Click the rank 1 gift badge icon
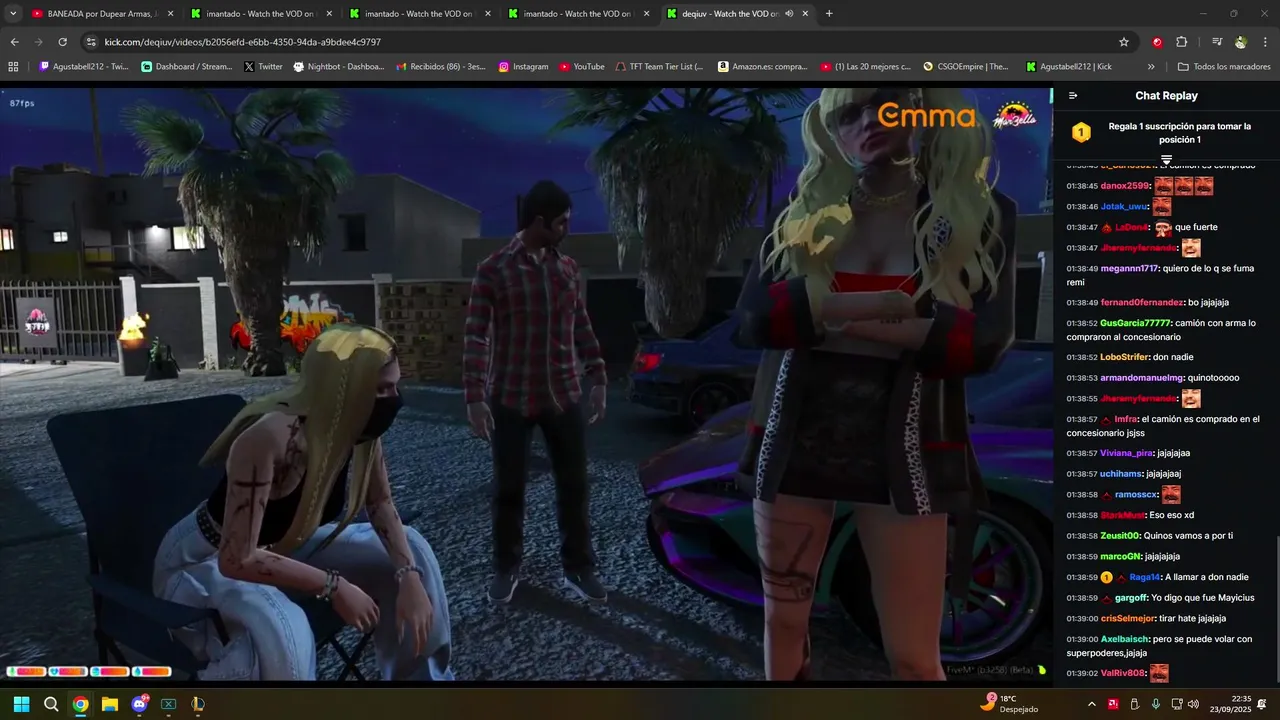The image size is (1280, 720). point(1081,132)
